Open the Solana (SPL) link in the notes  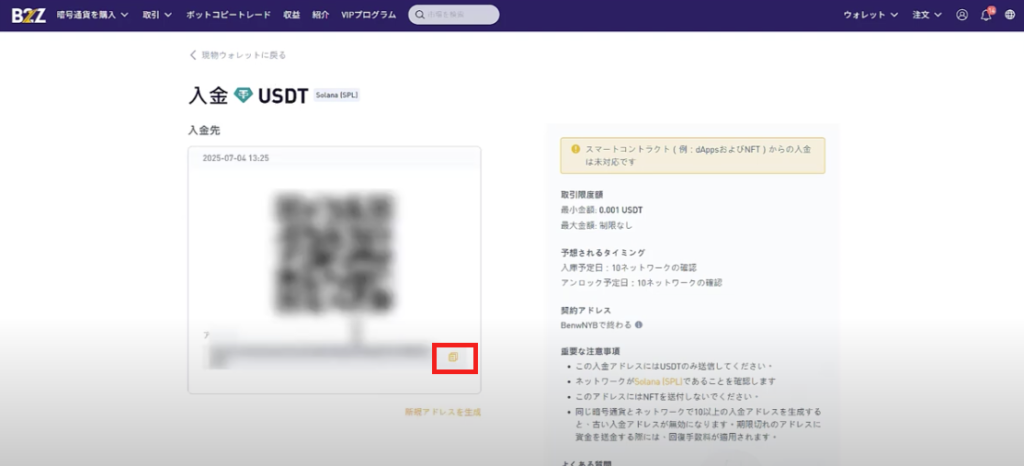click(x=656, y=381)
